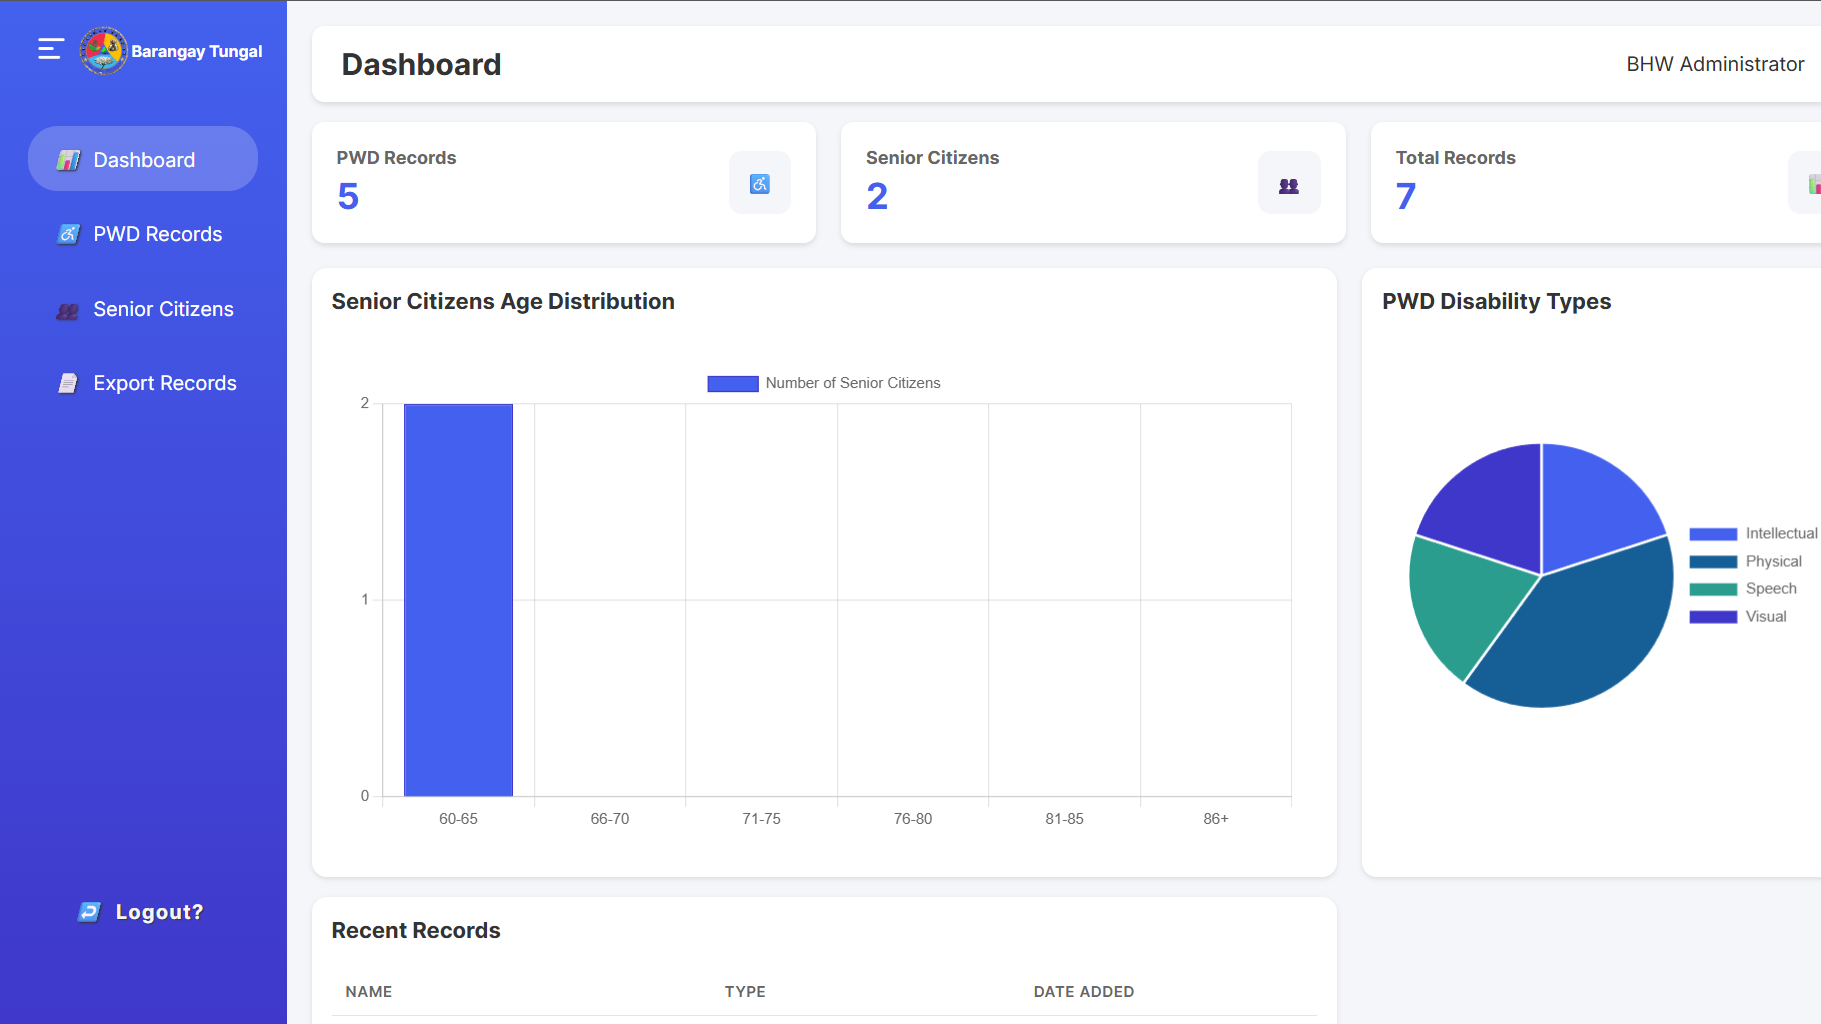Click the Logout icon in sidebar
This screenshot has height=1024, width=1821.
[87, 911]
